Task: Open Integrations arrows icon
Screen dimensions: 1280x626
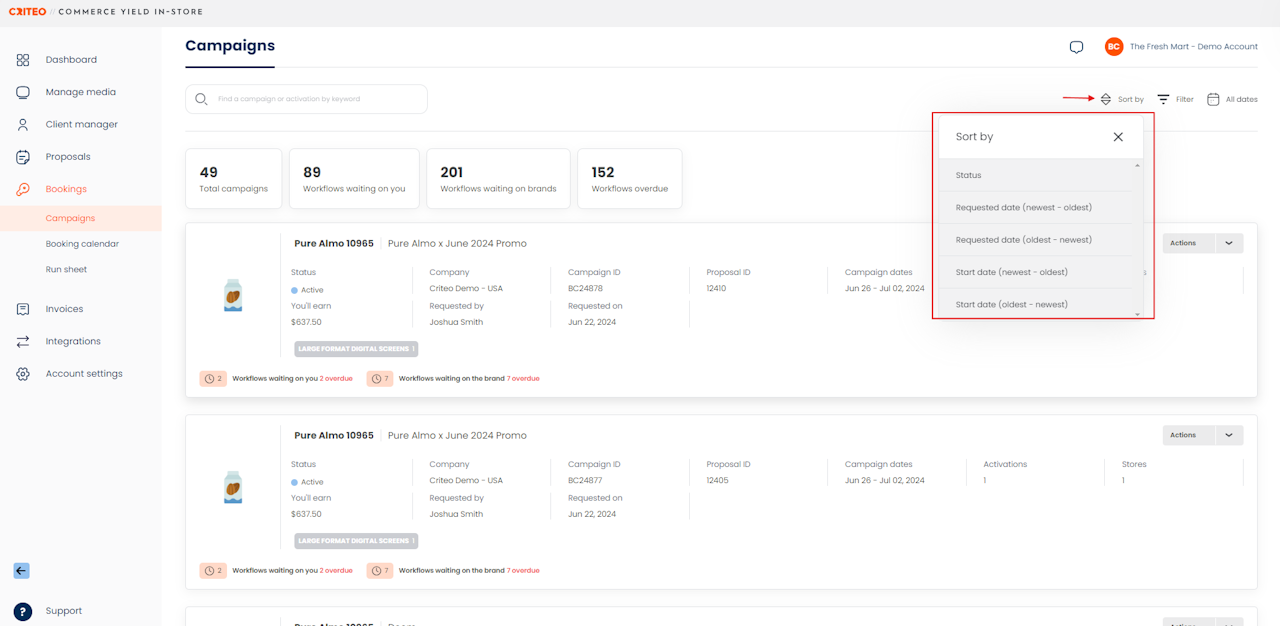Action: pyautogui.click(x=23, y=341)
